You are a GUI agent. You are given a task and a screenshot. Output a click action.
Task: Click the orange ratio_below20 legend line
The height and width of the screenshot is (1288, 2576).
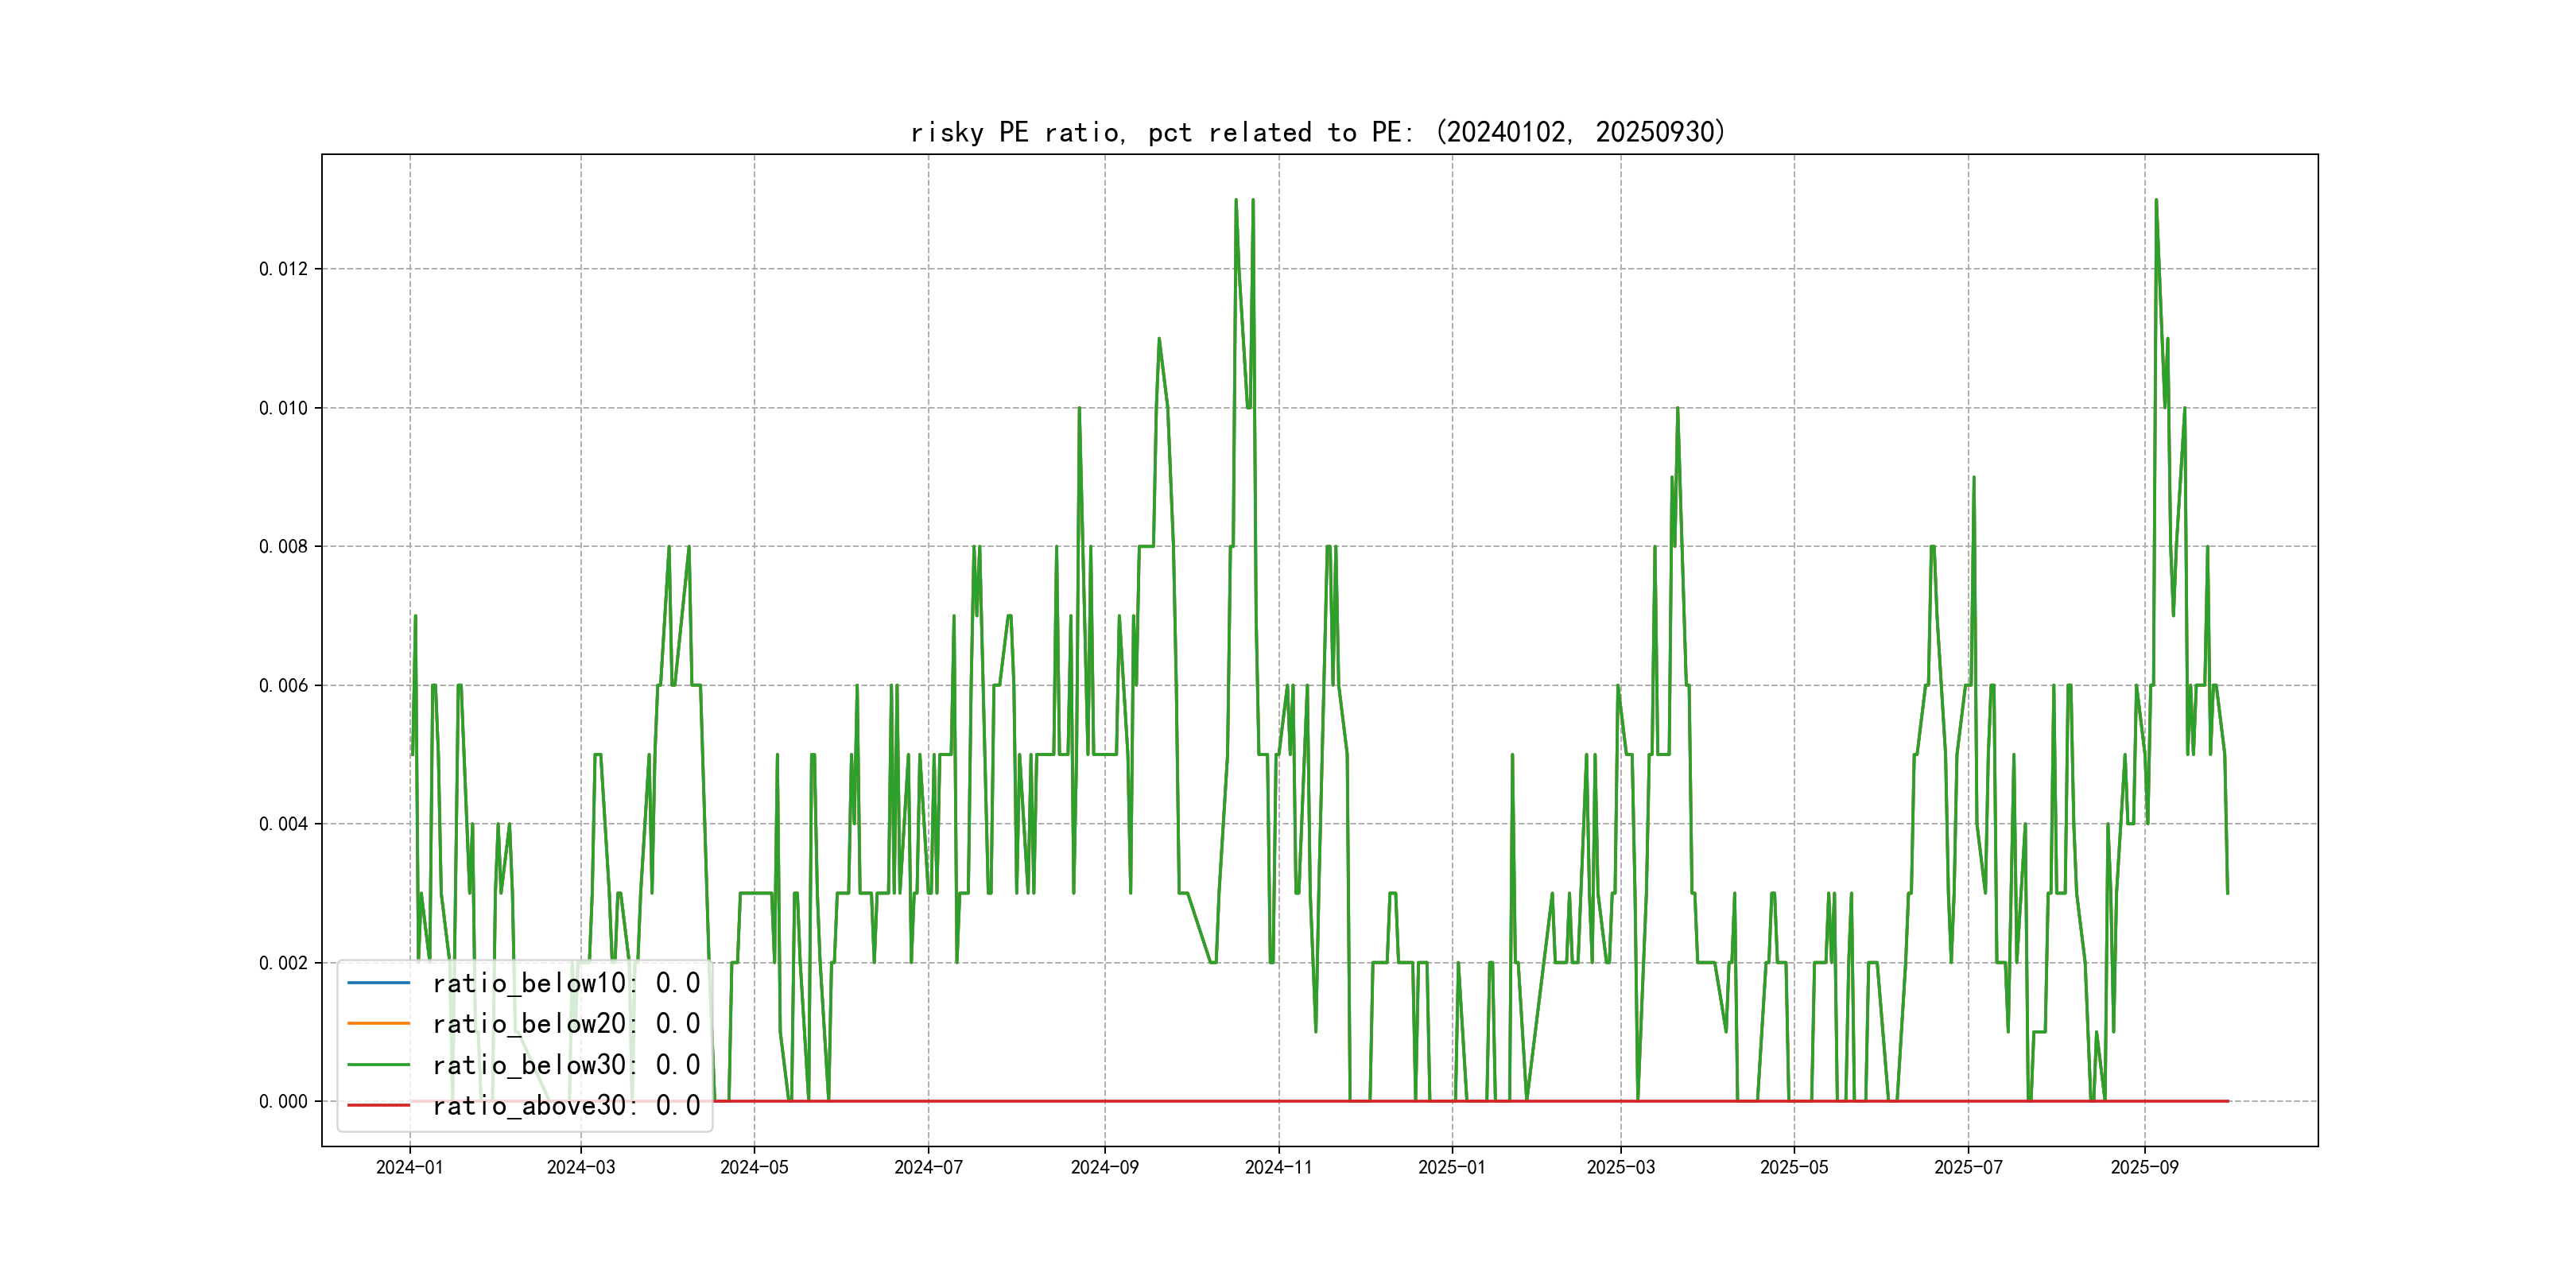[378, 1023]
